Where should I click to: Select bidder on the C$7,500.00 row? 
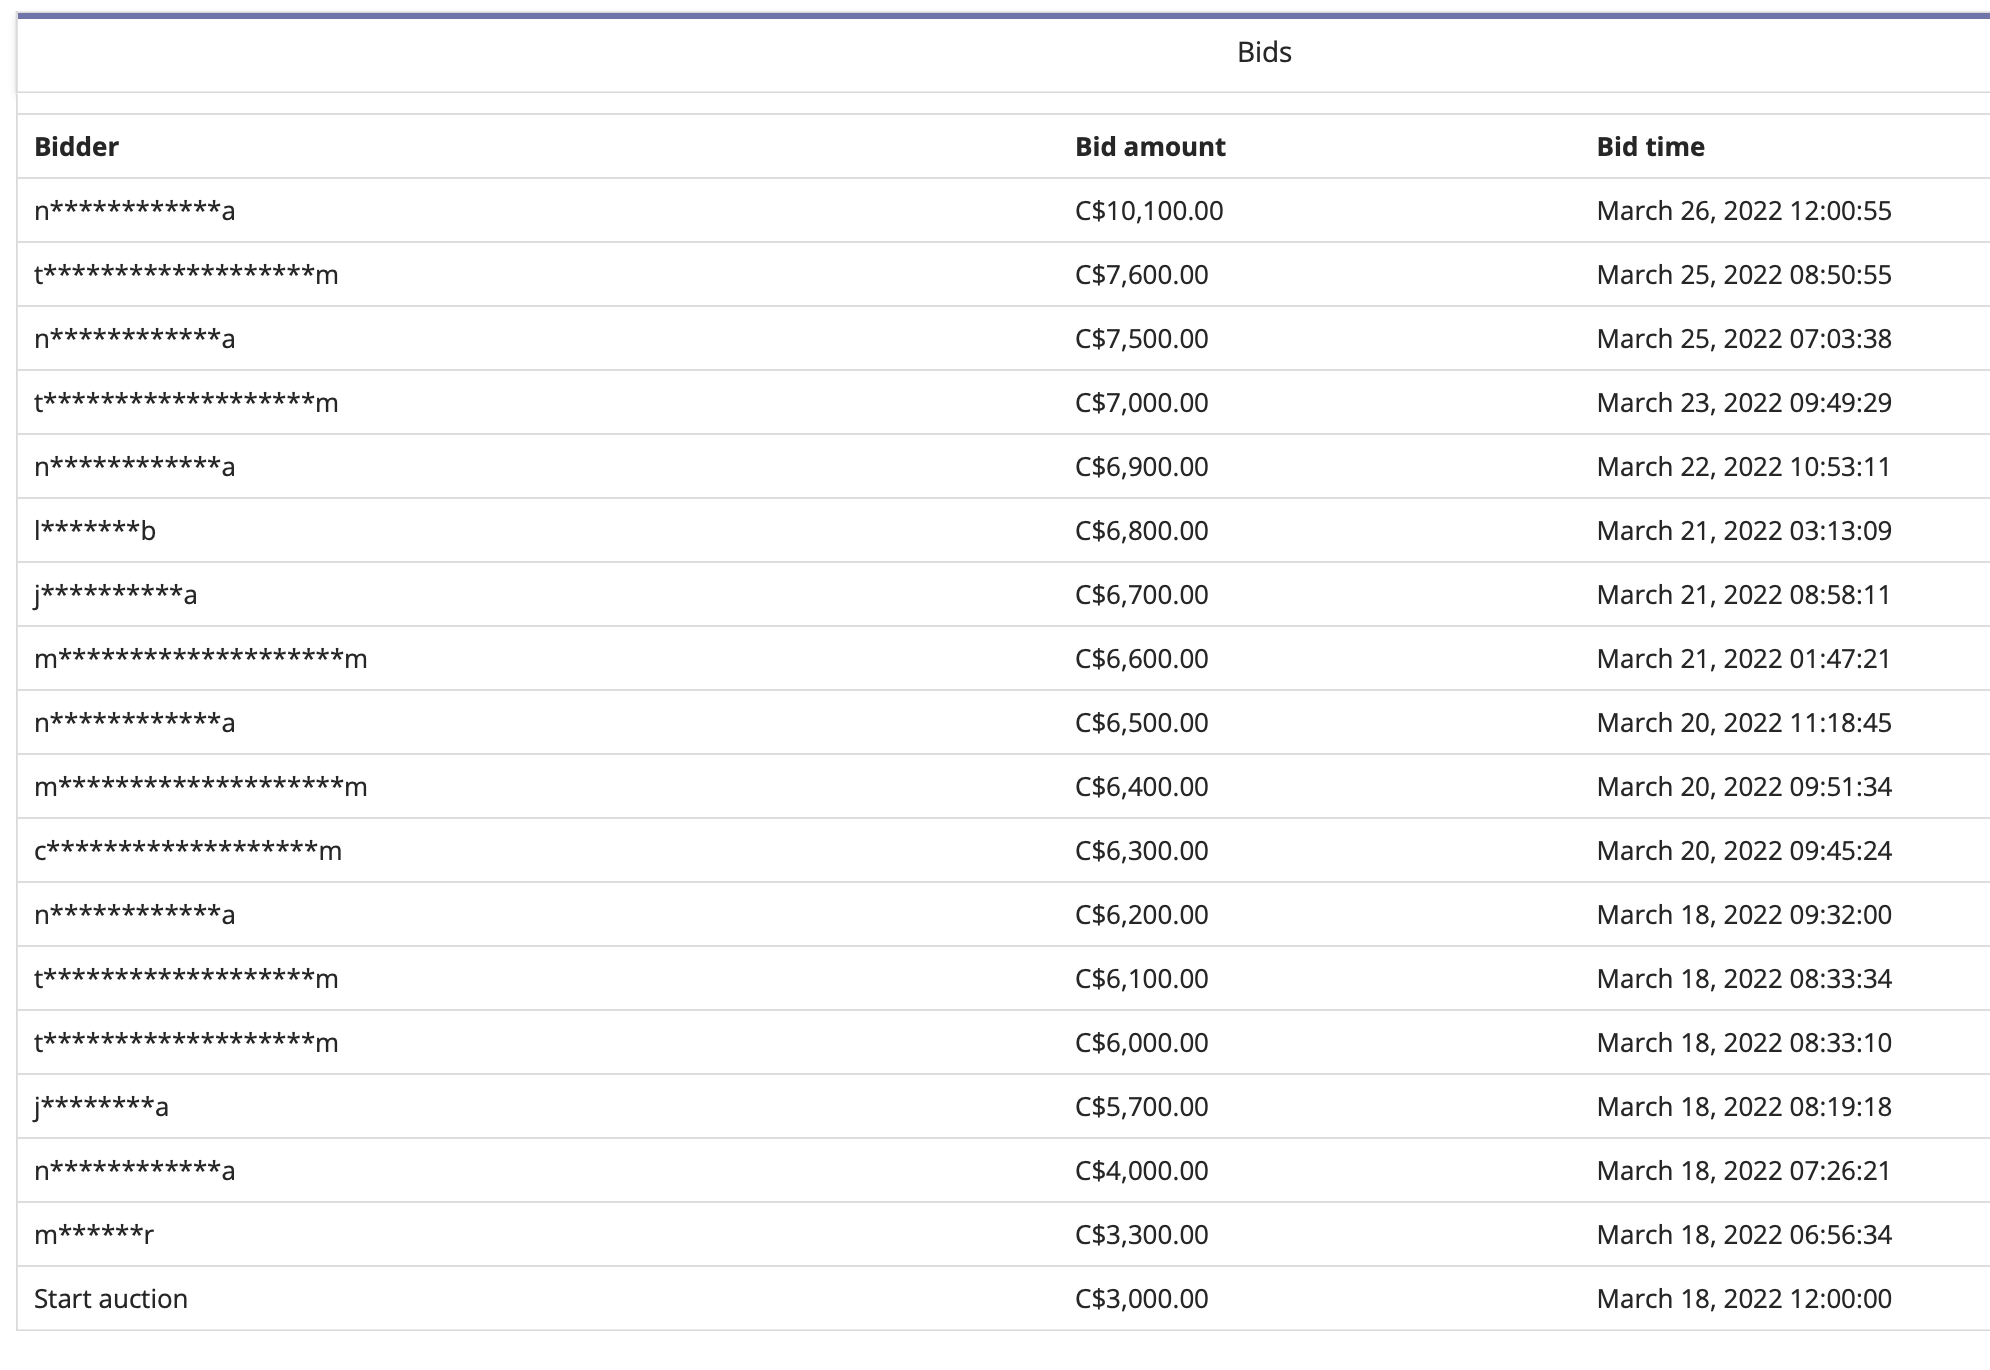click(x=134, y=339)
